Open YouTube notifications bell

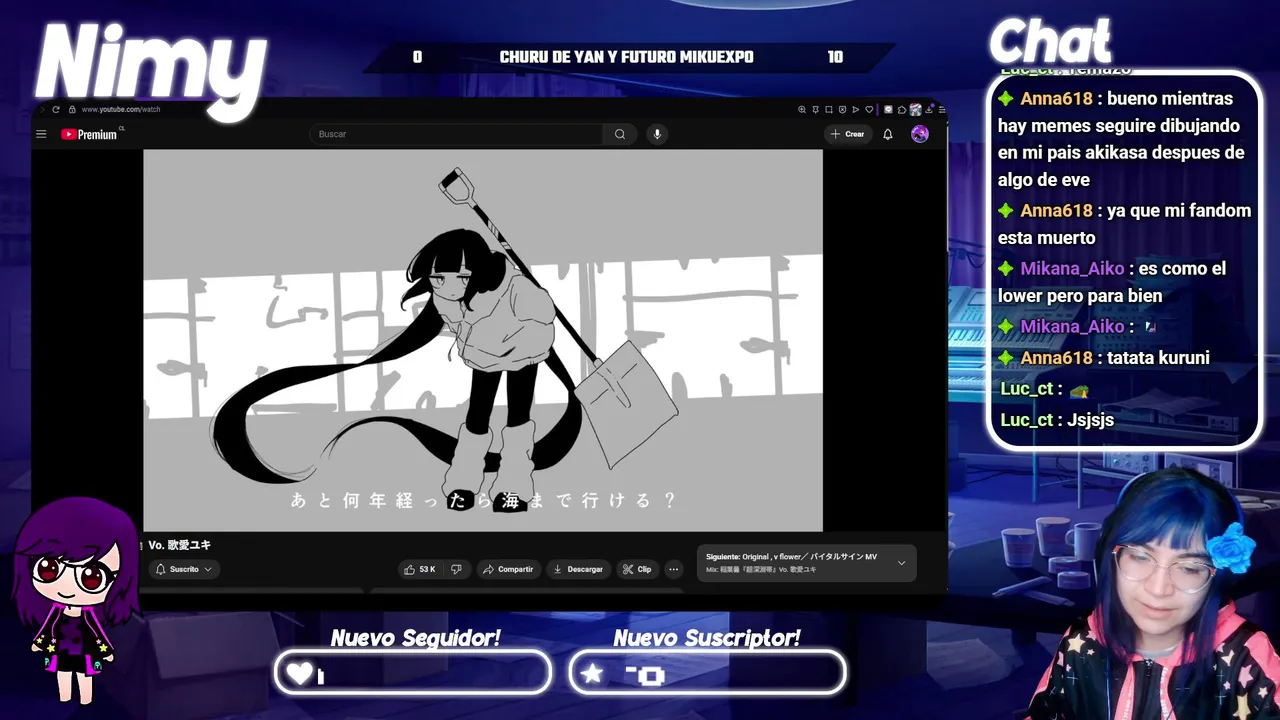(x=887, y=134)
